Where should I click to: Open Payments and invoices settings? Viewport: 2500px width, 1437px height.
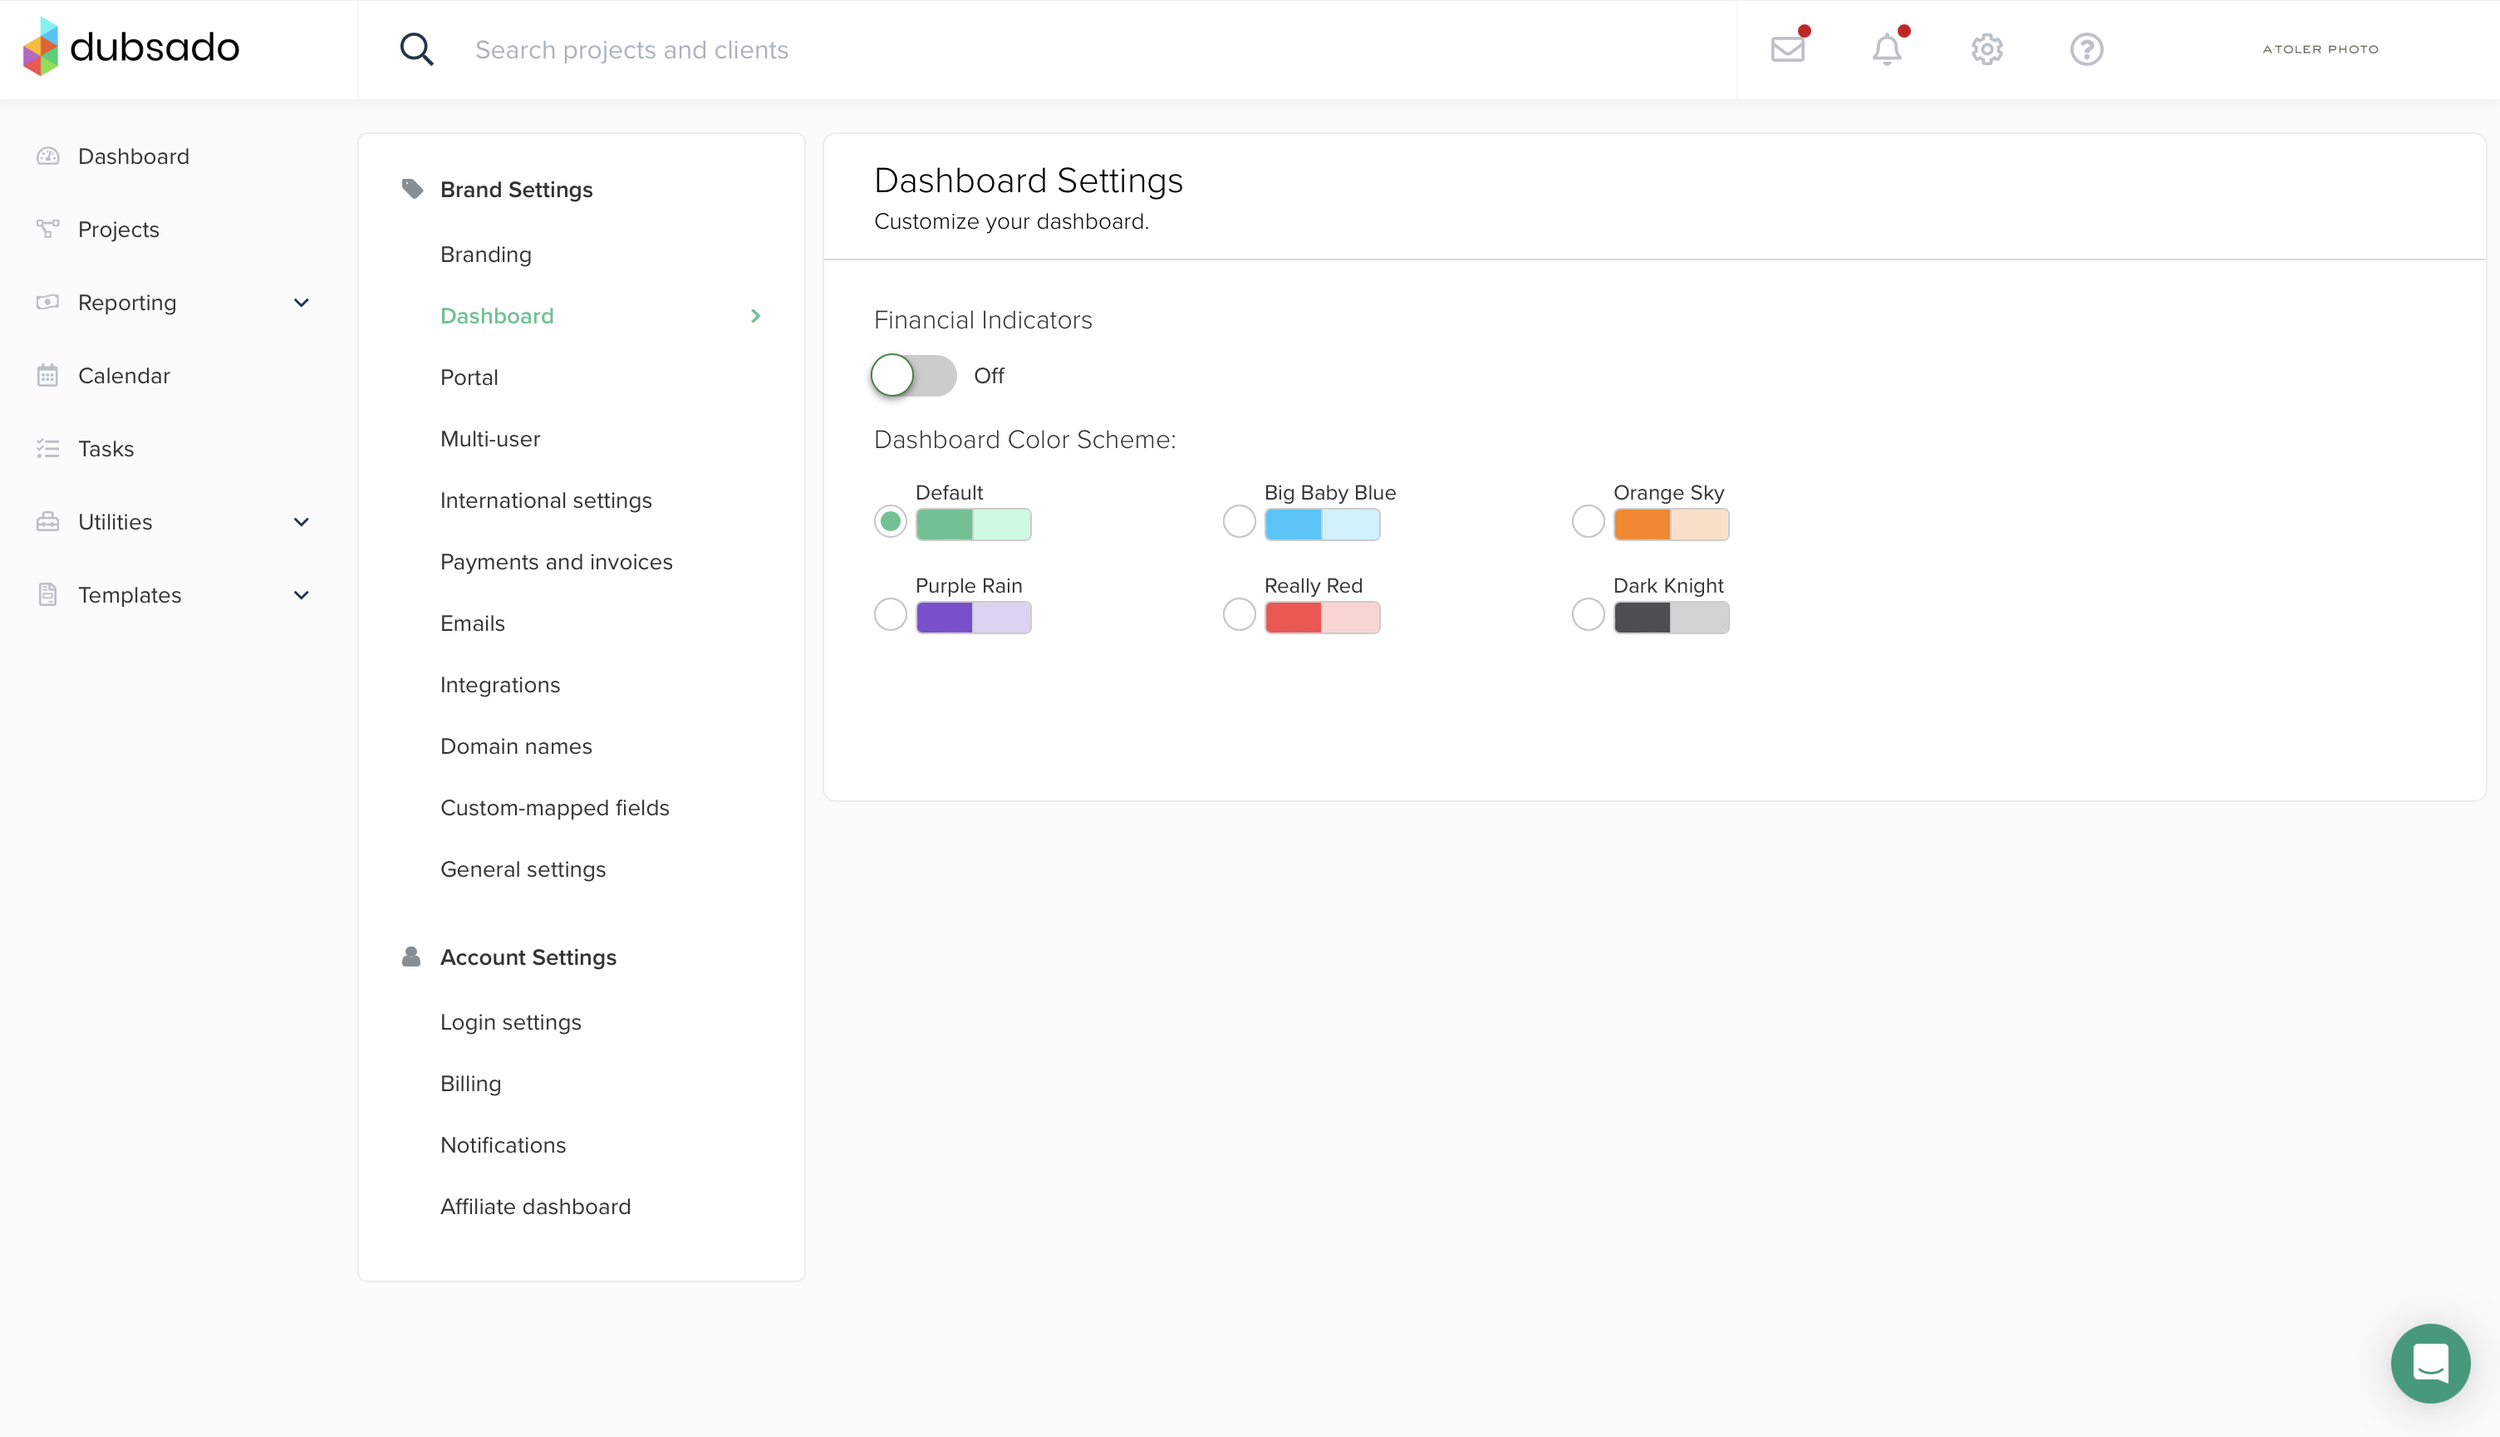pyautogui.click(x=556, y=562)
